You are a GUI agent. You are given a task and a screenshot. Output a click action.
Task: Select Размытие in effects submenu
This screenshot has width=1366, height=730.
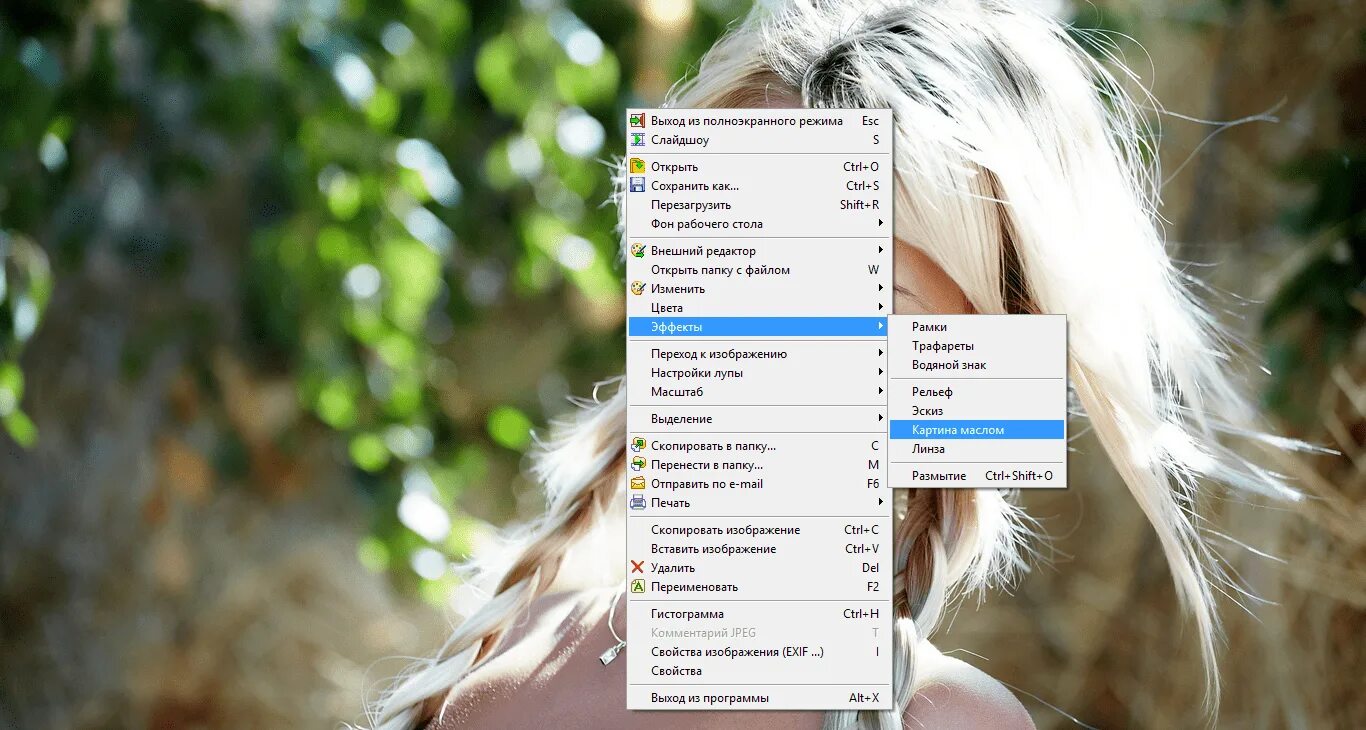977,476
